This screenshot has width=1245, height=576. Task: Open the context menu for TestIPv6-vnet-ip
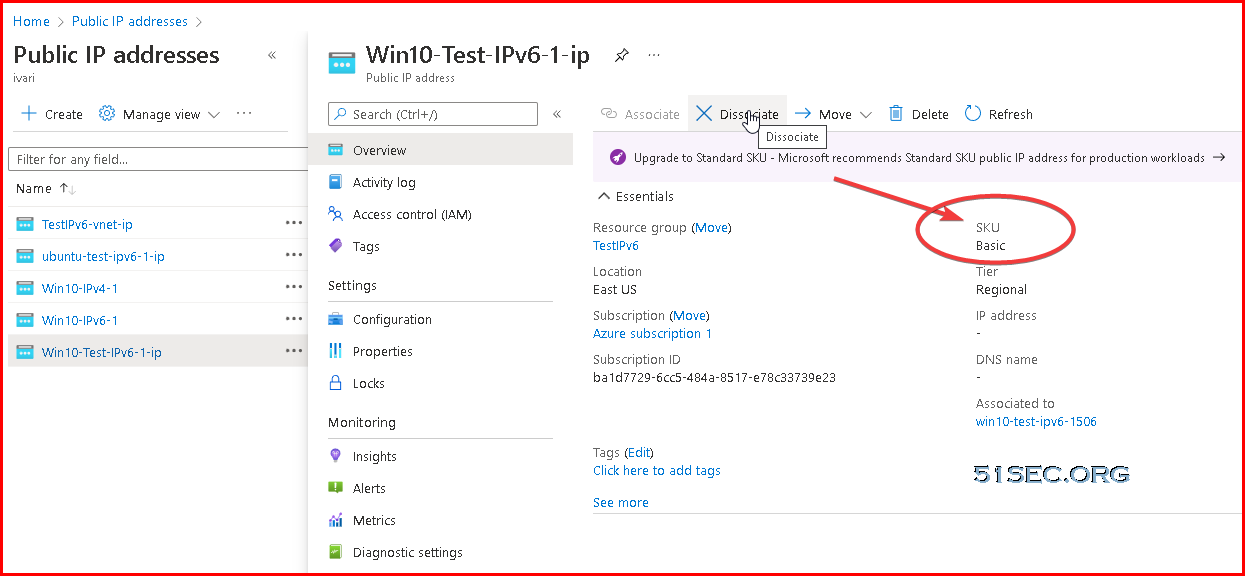click(293, 224)
